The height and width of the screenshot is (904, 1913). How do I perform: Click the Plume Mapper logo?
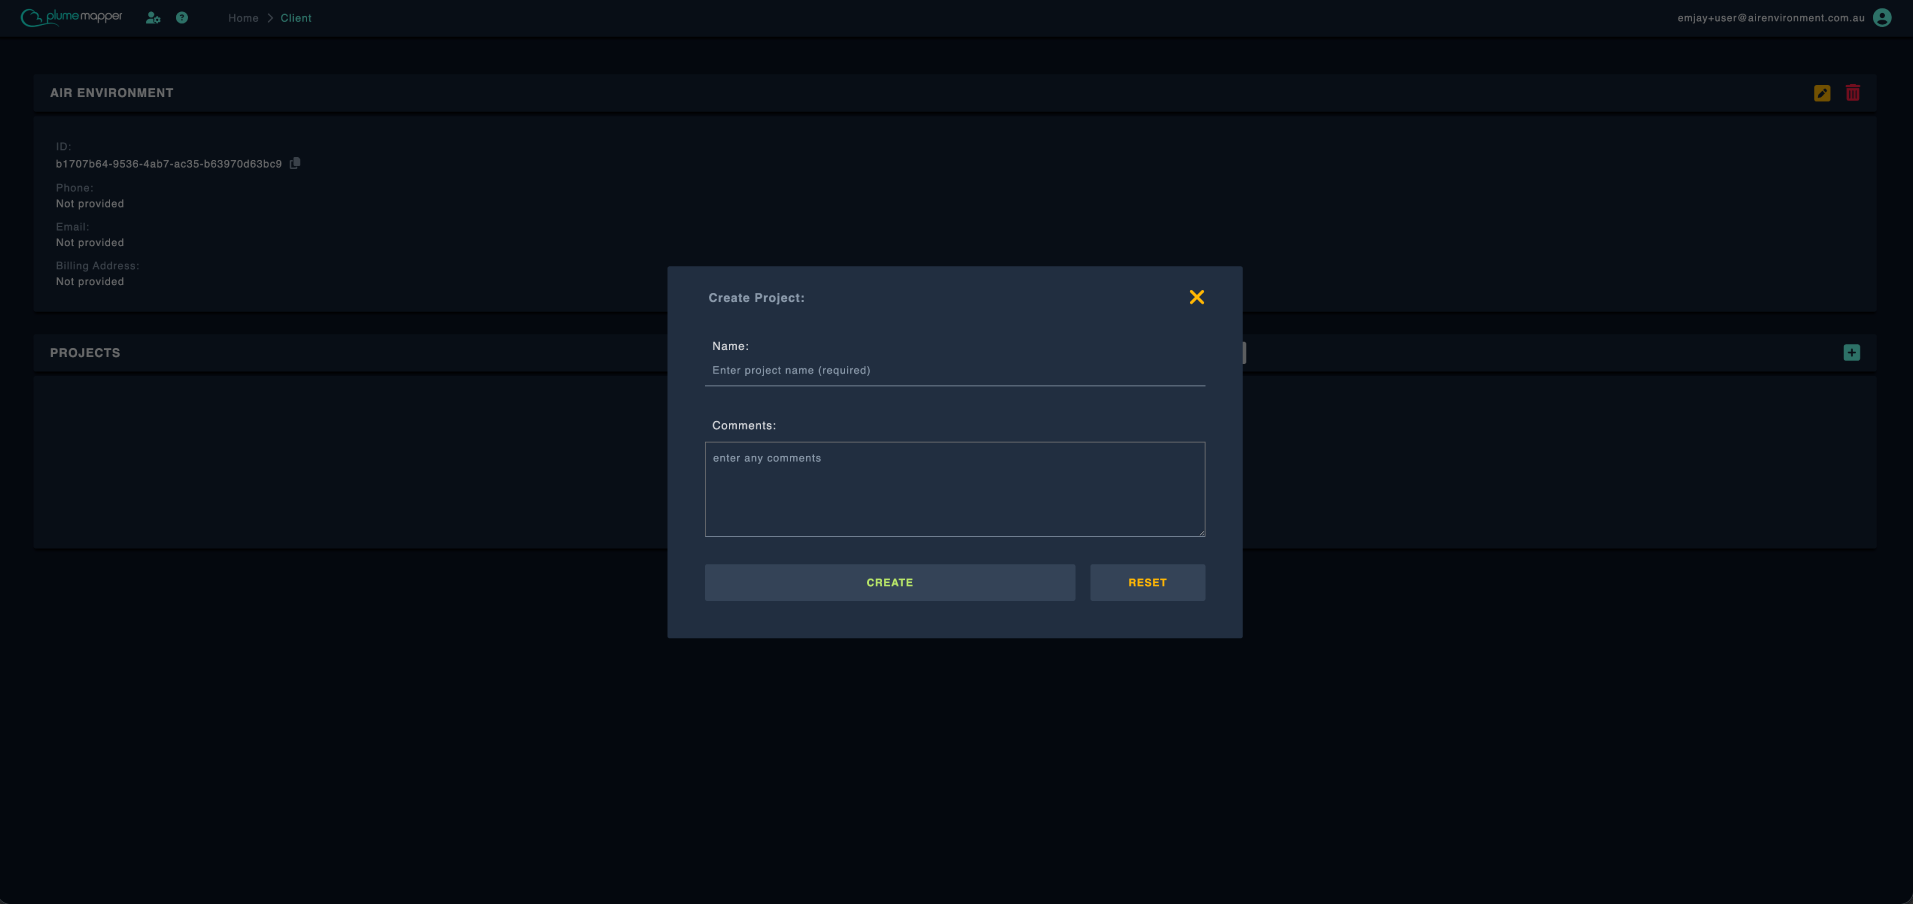click(x=72, y=17)
